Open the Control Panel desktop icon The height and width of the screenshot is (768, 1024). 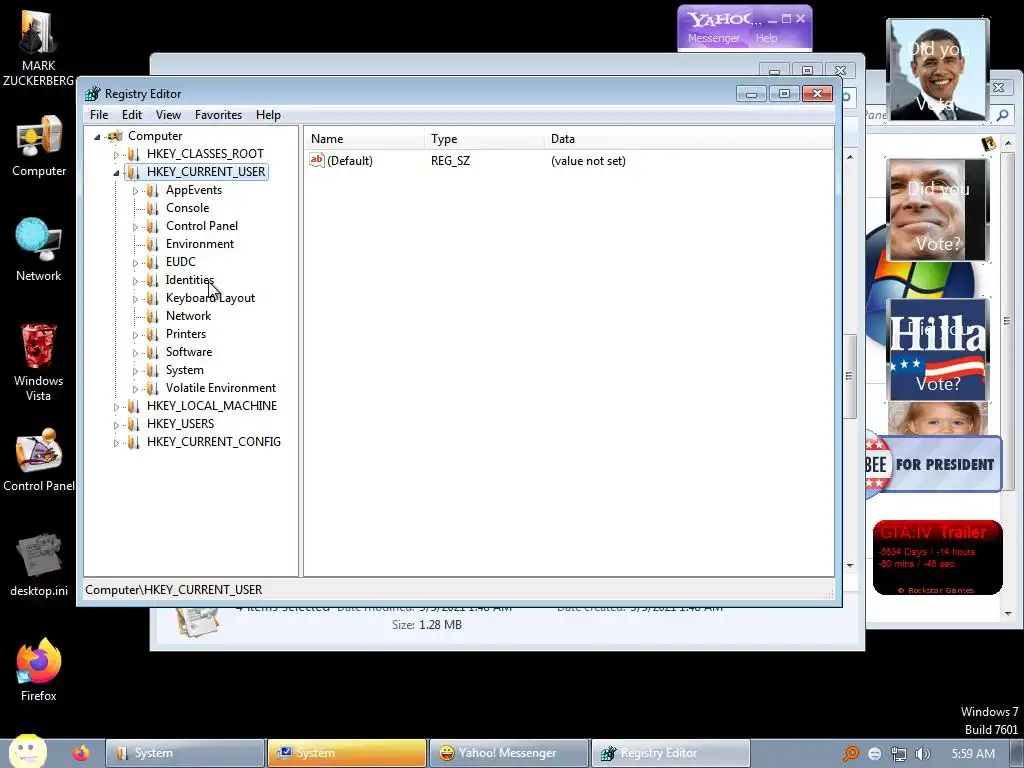coord(39,451)
